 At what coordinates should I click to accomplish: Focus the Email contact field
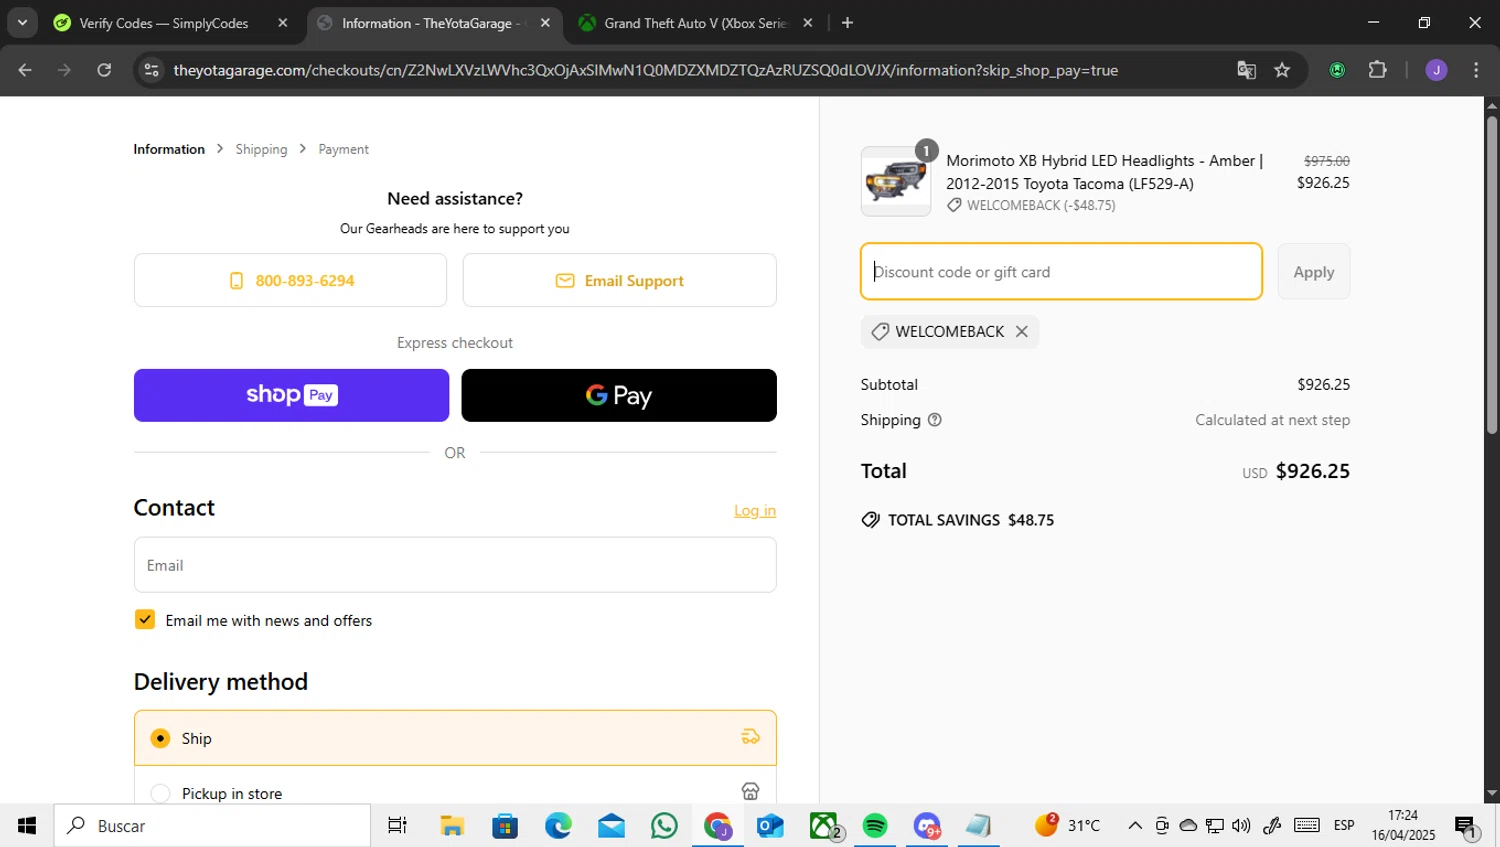[x=455, y=565]
